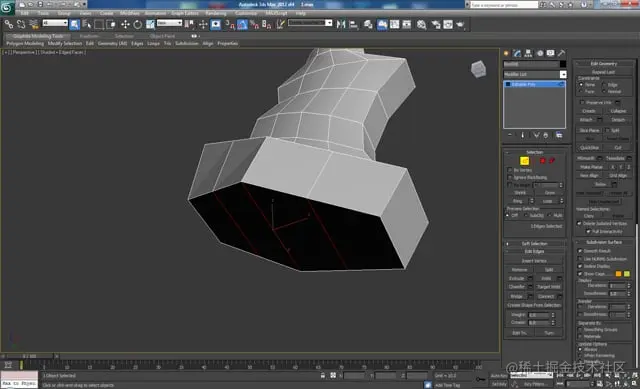640x389 pixels.
Task: Click the Rectangular Selection Region icon
Action: (x=99, y=24)
